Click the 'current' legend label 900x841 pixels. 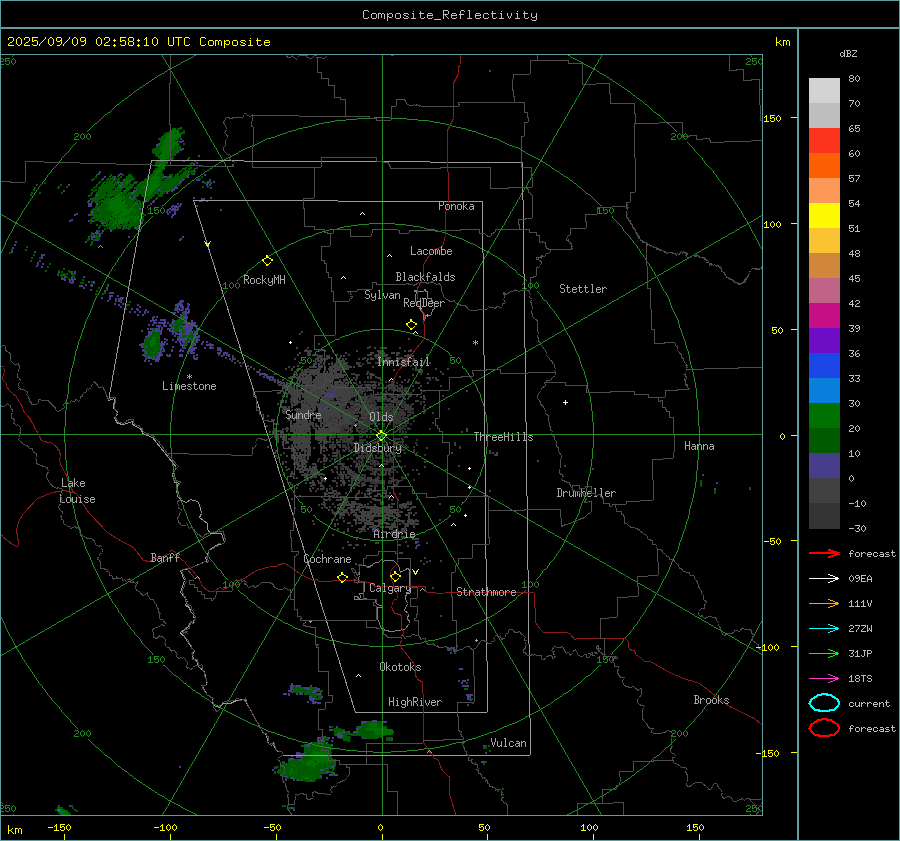point(869,703)
